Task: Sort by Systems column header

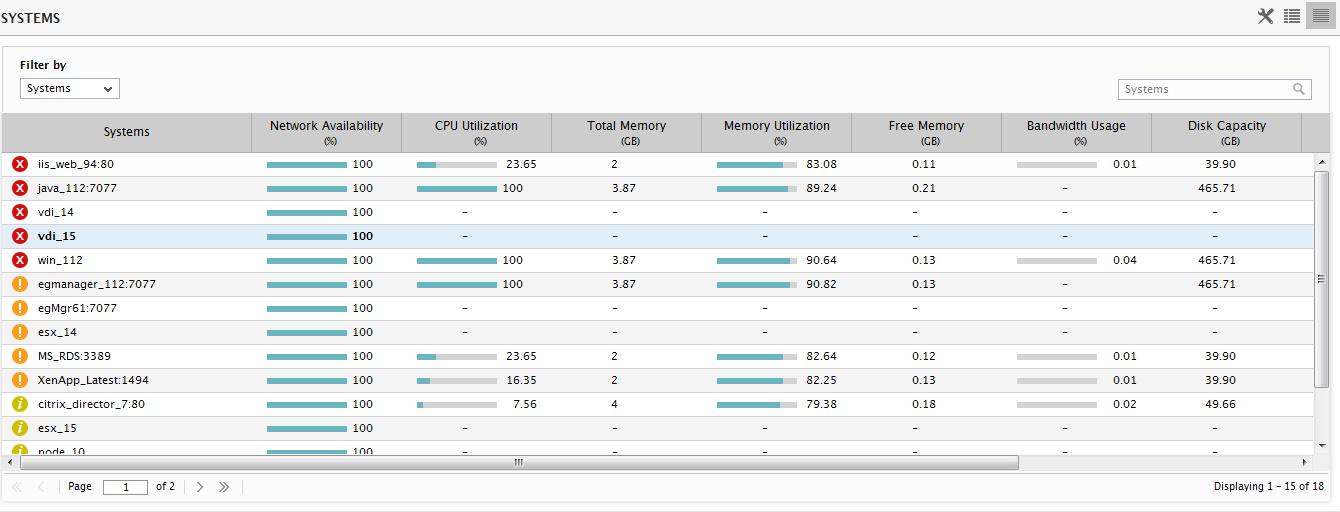Action: (127, 132)
